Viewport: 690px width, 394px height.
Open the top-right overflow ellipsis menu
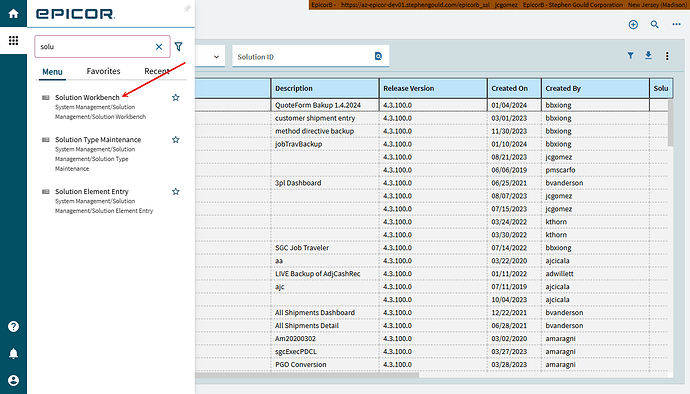click(676, 25)
